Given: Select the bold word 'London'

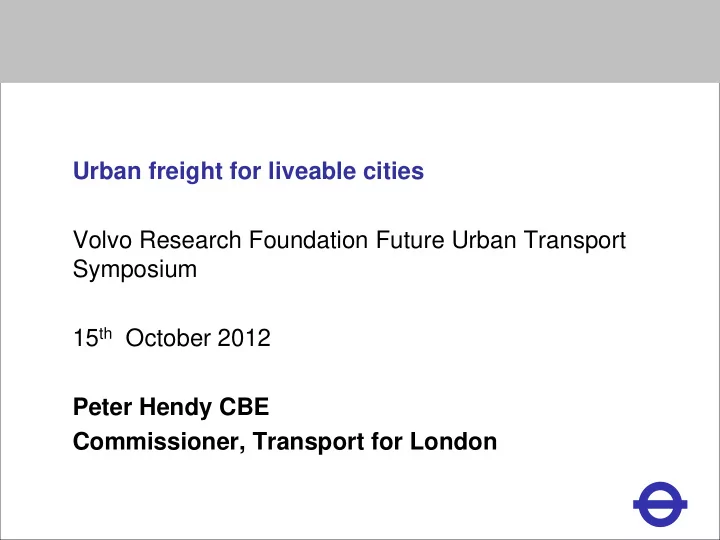Looking at the screenshot, I should (453, 441).
